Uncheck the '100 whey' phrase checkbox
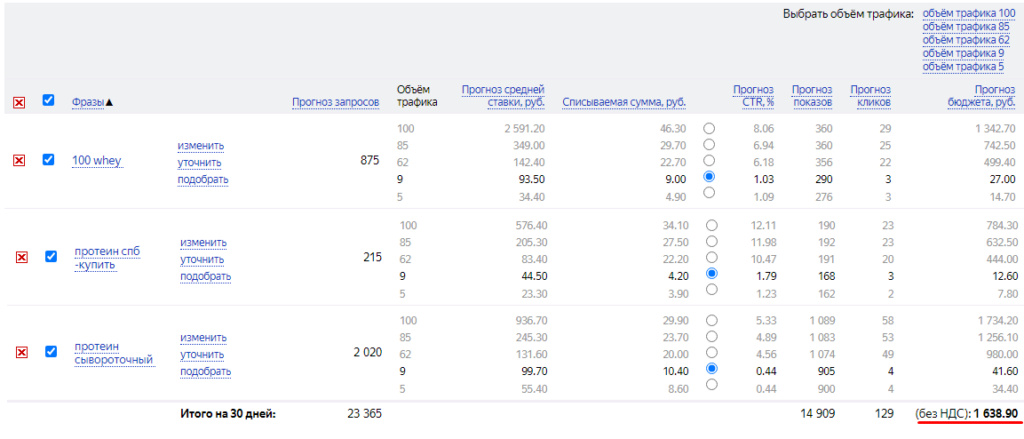The height and width of the screenshot is (439, 1024). click(x=49, y=160)
